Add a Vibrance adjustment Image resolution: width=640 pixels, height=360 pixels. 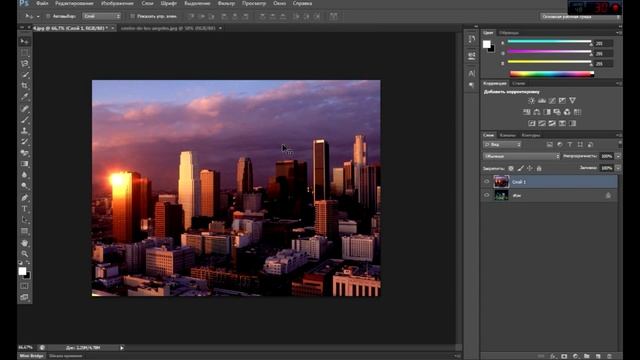pos(572,100)
